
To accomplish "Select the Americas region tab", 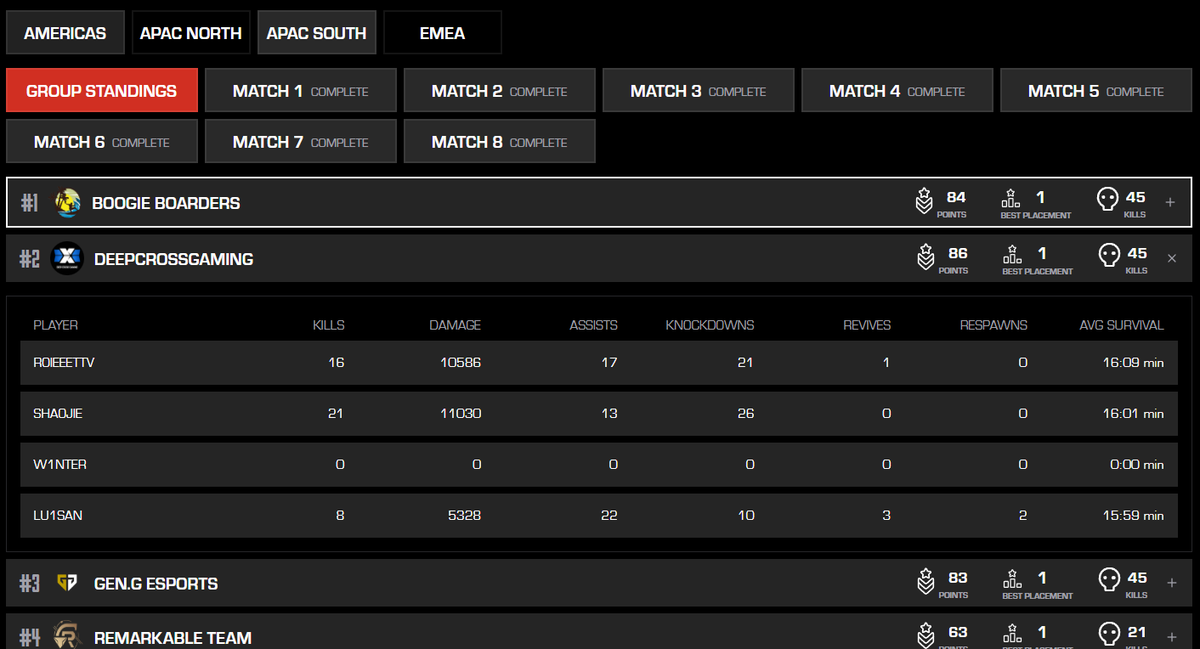I will [65, 33].
